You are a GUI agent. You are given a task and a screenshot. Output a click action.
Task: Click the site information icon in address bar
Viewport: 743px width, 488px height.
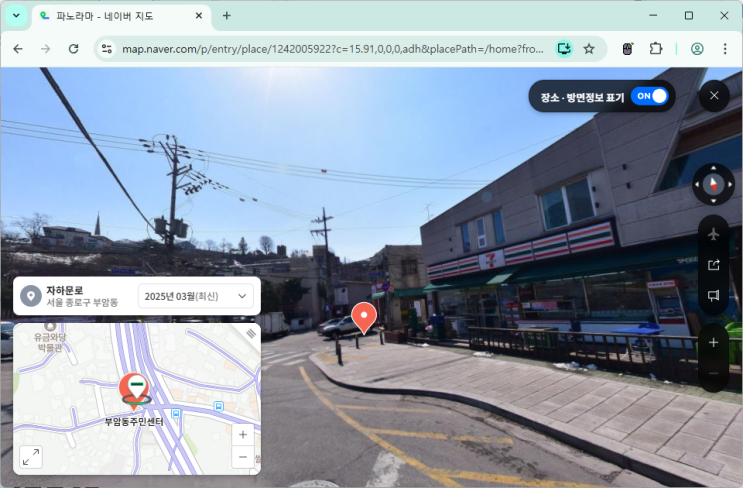pyautogui.click(x=107, y=49)
